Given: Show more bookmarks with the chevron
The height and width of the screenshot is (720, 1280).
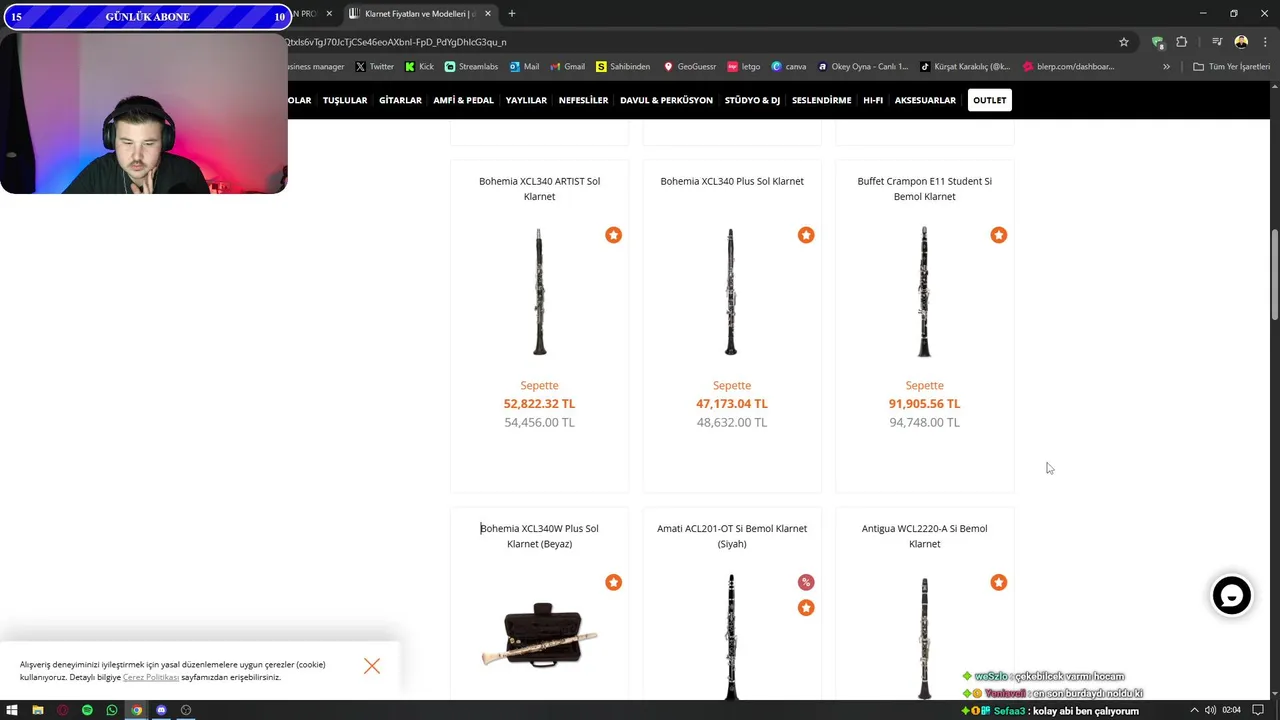Looking at the screenshot, I should coord(1166,67).
